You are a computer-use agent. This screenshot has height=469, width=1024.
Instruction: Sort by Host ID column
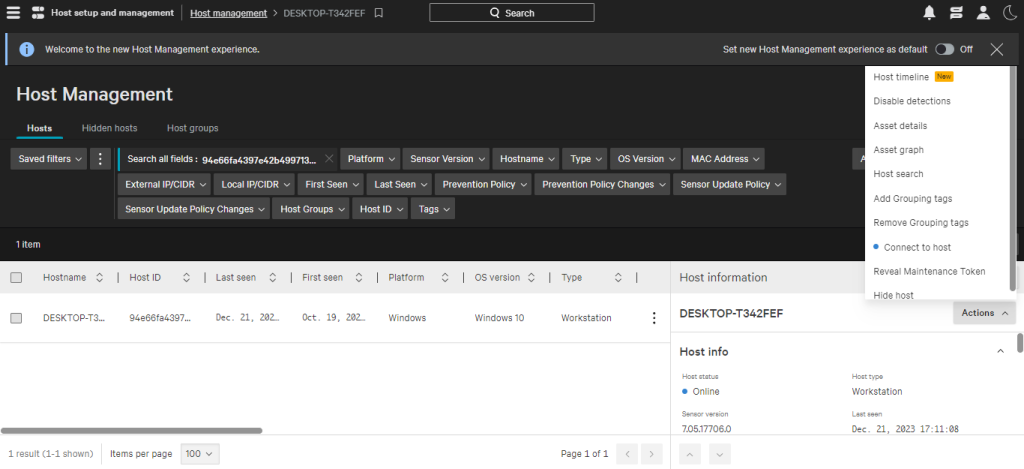(186, 278)
